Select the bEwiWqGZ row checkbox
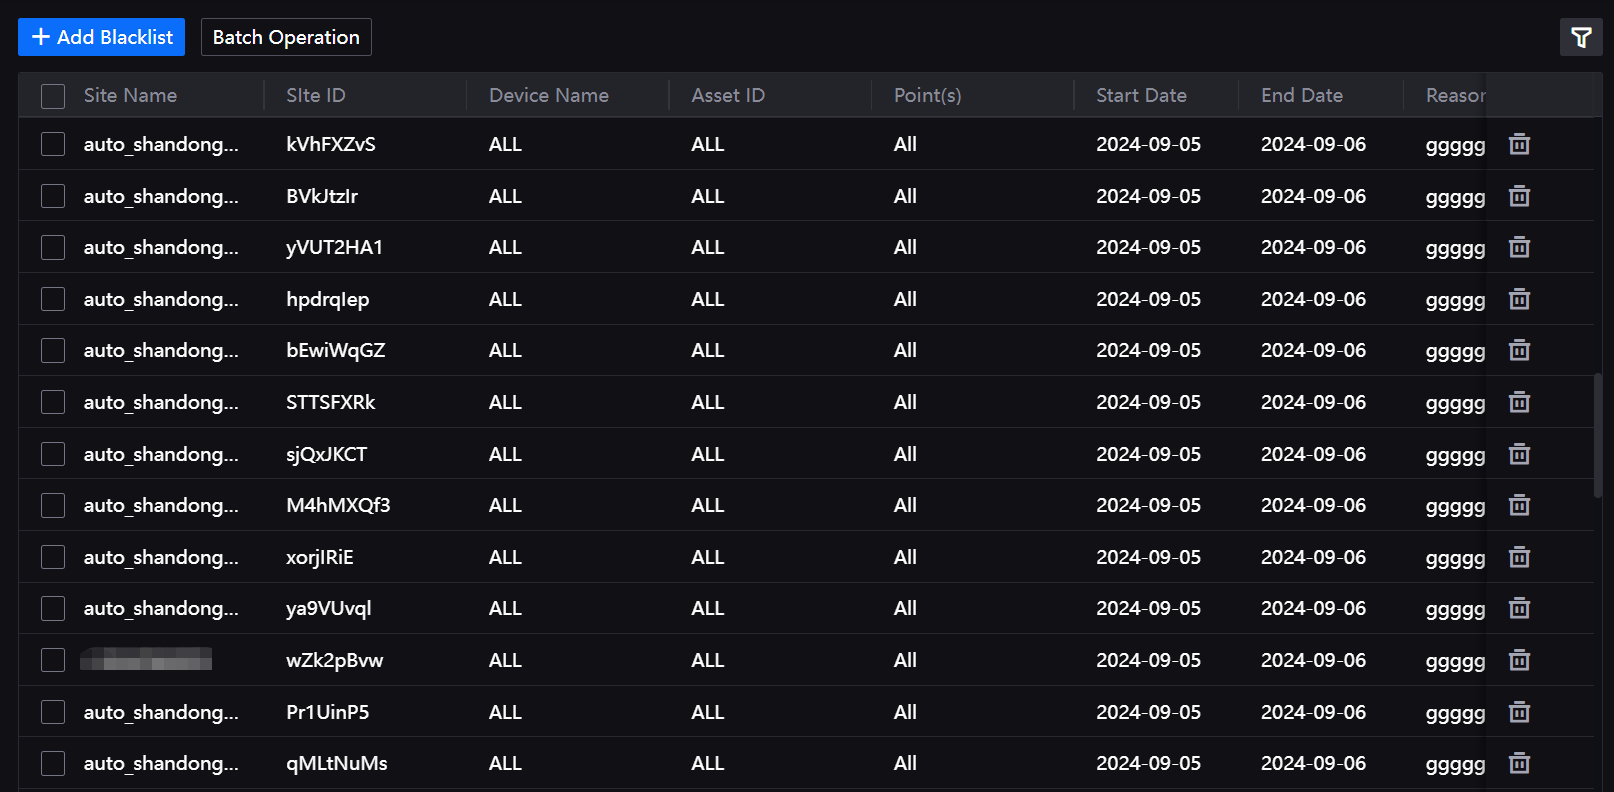Image resolution: width=1614 pixels, height=792 pixels. (53, 350)
